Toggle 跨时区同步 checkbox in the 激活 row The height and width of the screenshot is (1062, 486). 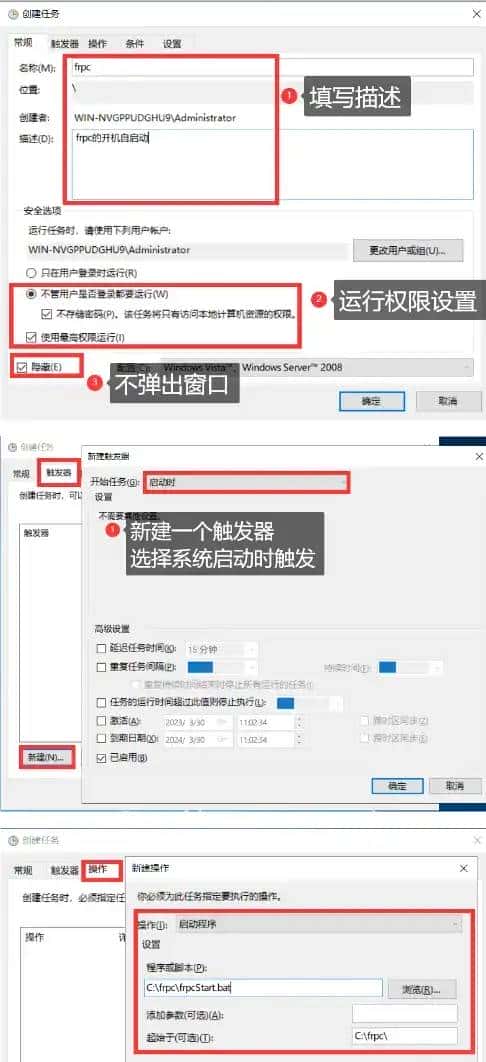366,720
